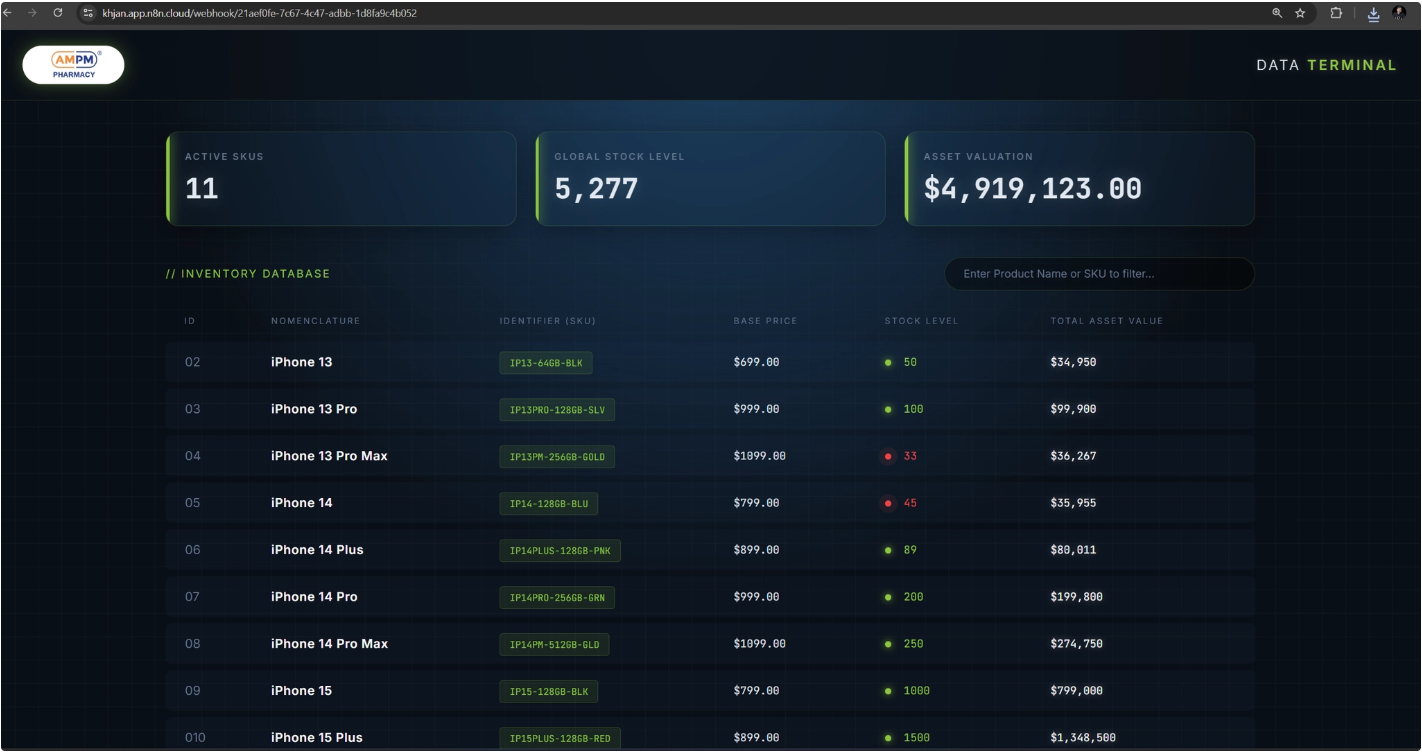The height and width of the screenshot is (752, 1422).
Task: Open the browser extensions puzzle icon
Action: tap(1336, 13)
